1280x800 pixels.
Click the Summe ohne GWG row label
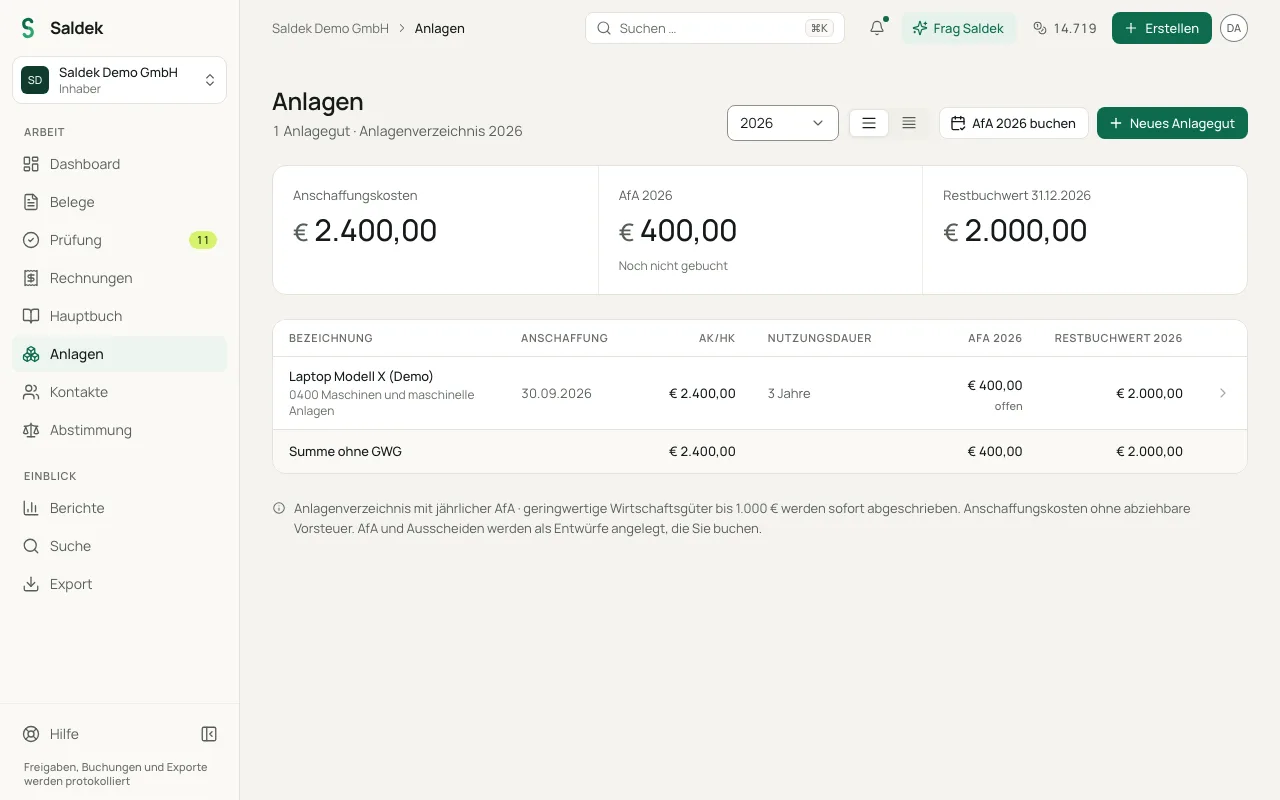[x=345, y=451]
